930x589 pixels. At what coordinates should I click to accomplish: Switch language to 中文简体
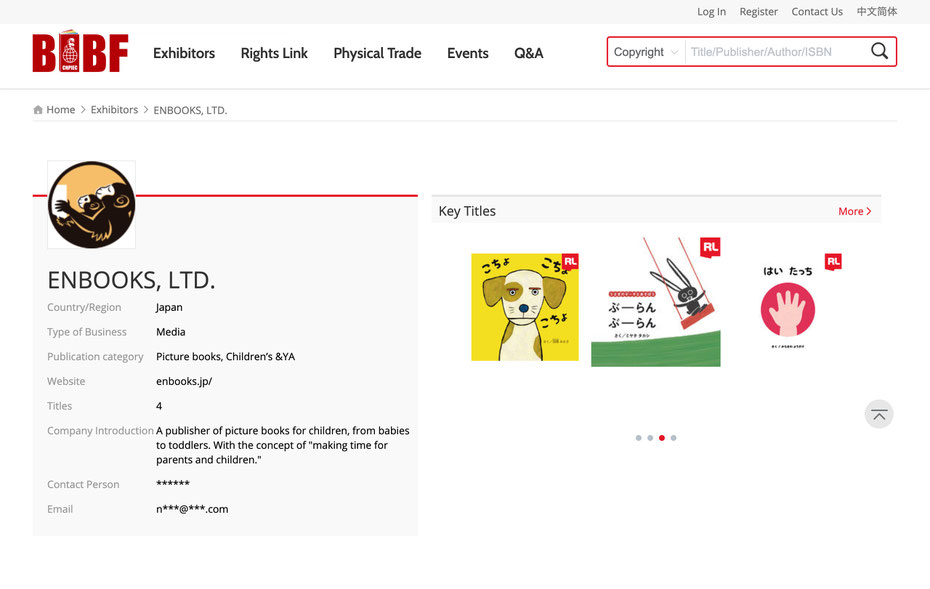877,12
